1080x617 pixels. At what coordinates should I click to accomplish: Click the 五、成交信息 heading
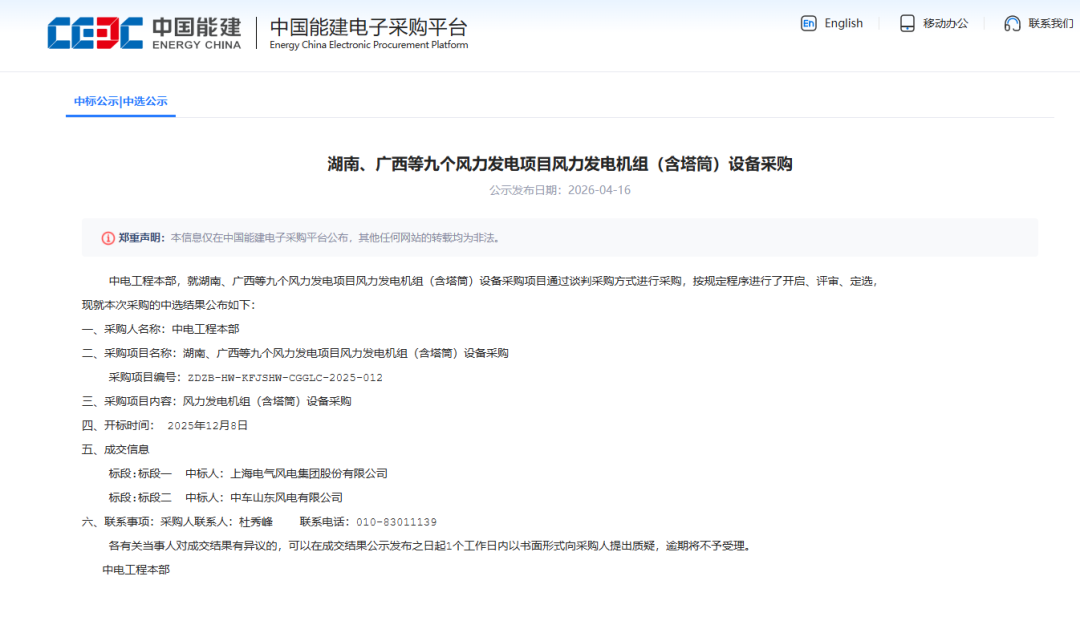pyautogui.click(x=115, y=450)
